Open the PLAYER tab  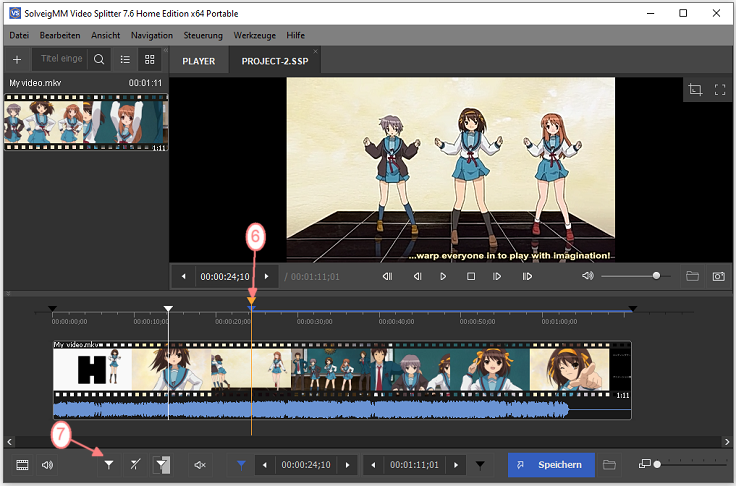click(x=199, y=61)
